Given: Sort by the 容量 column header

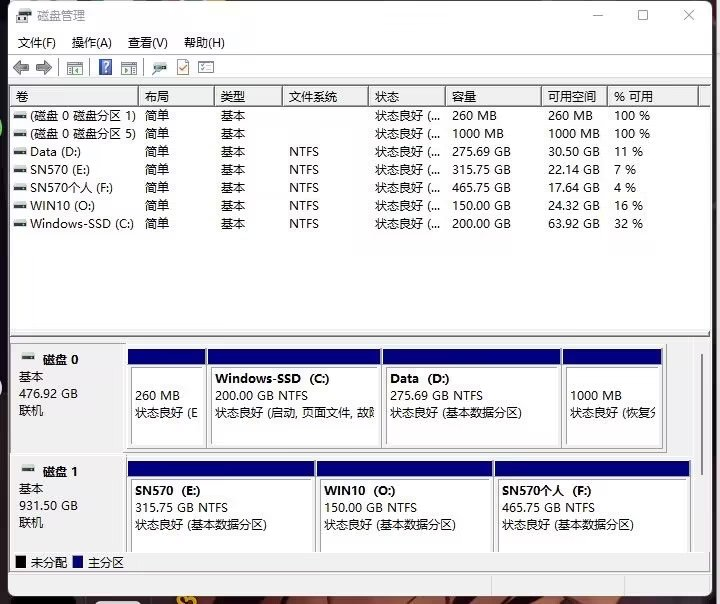Looking at the screenshot, I should click(492, 97).
